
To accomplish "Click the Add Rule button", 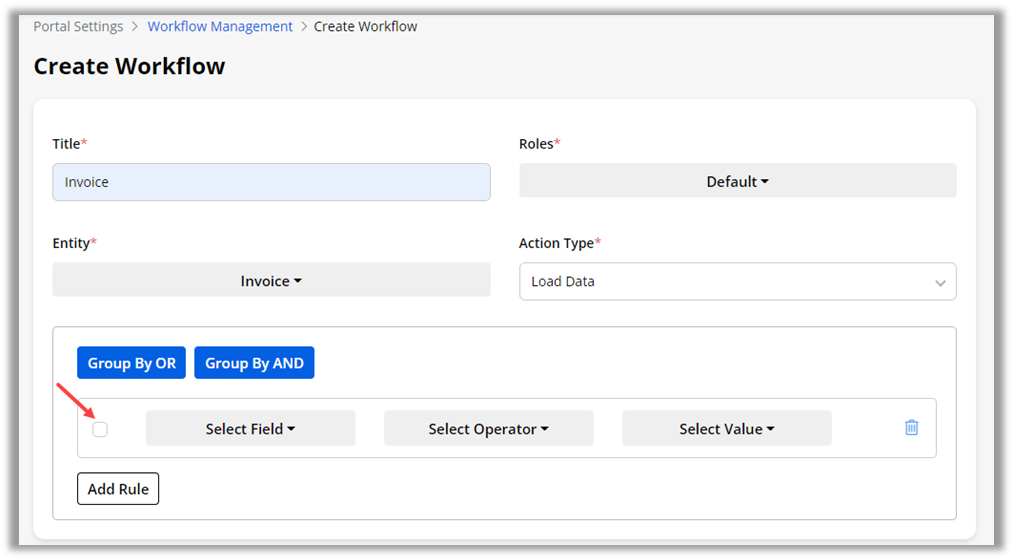I will (118, 489).
